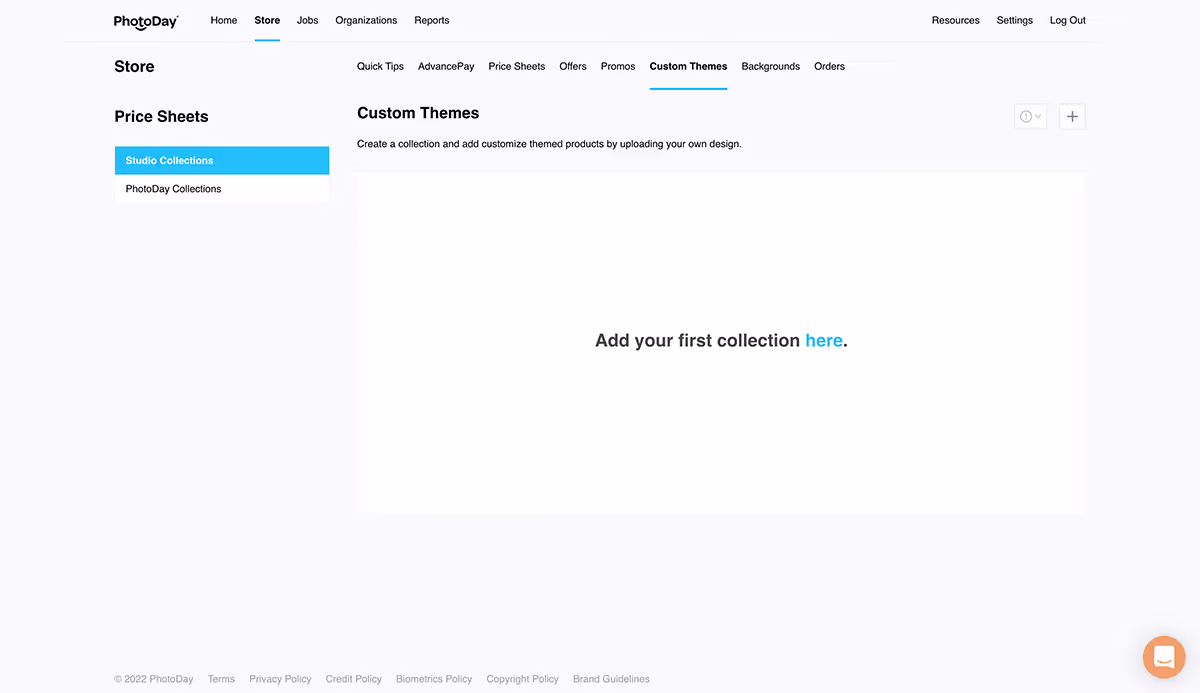This screenshot has width=1200, height=693.
Task: Open Copyright Policy footer link
Action: coord(523,679)
